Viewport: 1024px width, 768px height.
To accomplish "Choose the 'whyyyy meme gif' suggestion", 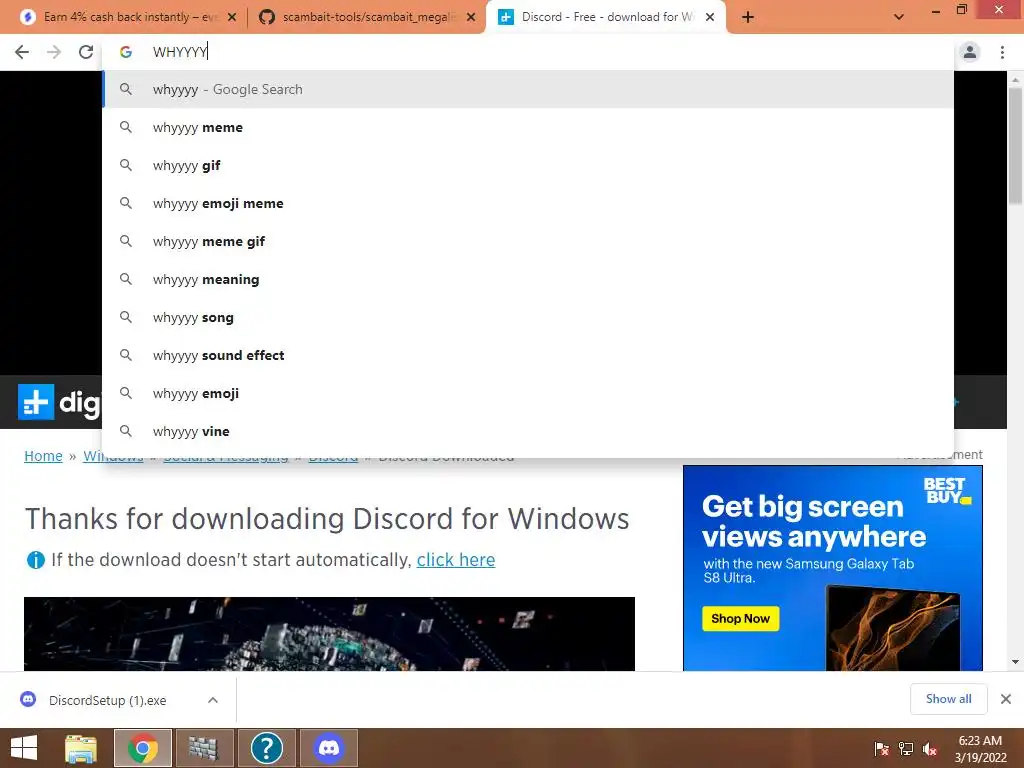I will pyautogui.click(x=528, y=241).
